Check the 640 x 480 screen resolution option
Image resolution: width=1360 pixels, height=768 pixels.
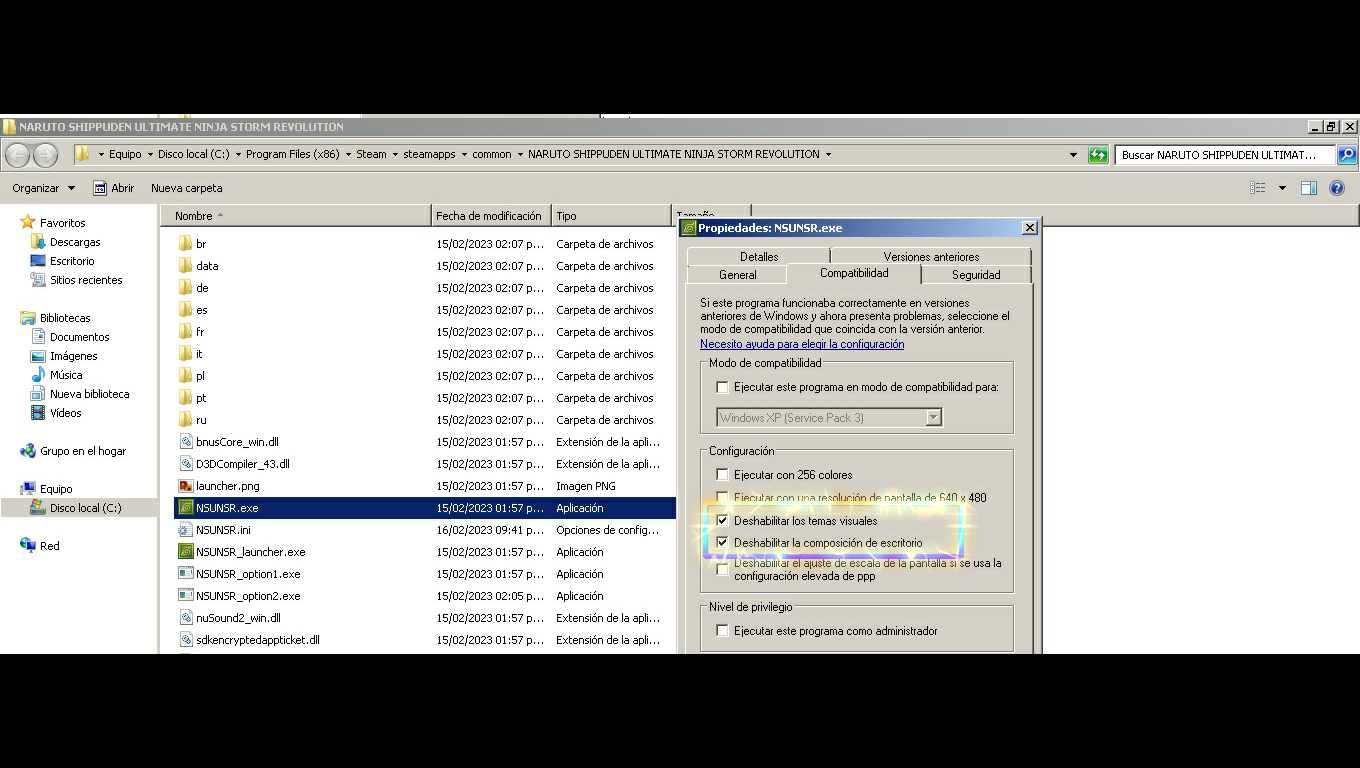[x=722, y=498]
